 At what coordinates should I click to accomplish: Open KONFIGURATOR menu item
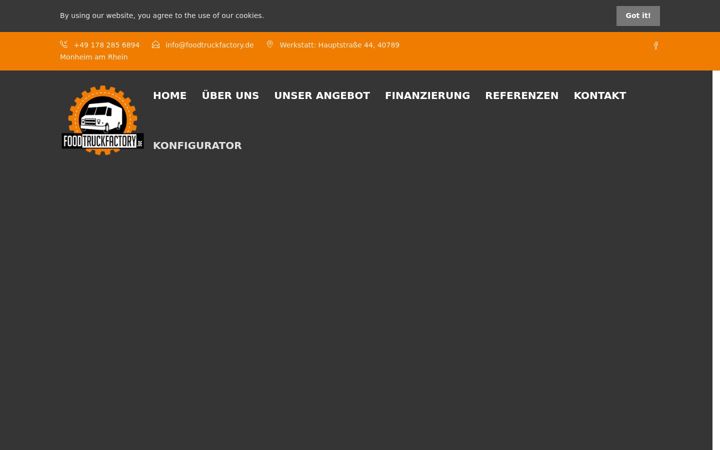tap(197, 146)
